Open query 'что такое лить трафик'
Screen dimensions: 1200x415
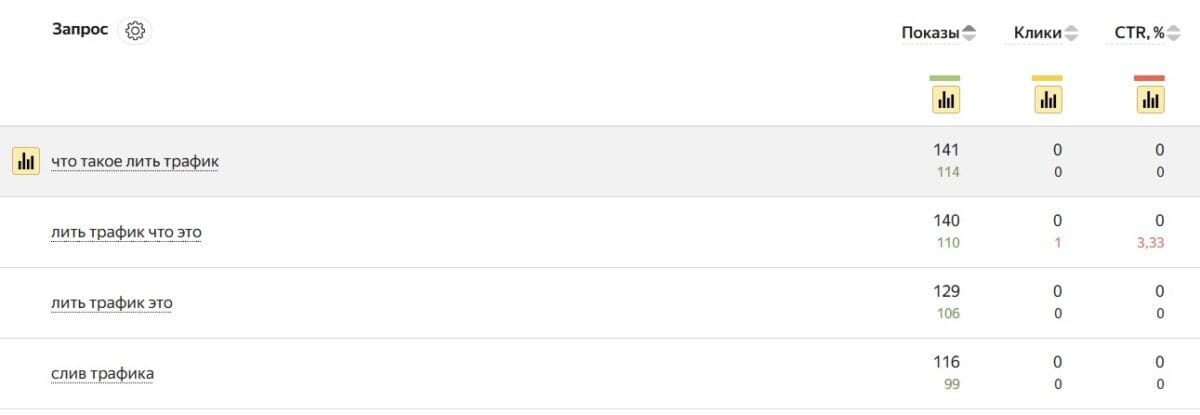pos(135,161)
